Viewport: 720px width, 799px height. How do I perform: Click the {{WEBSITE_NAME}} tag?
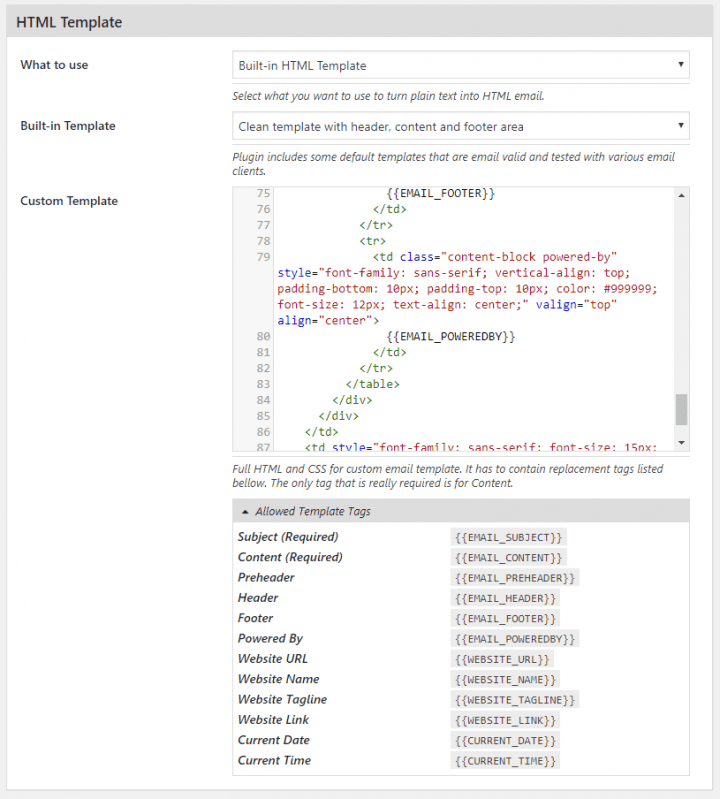pyautogui.click(x=505, y=680)
